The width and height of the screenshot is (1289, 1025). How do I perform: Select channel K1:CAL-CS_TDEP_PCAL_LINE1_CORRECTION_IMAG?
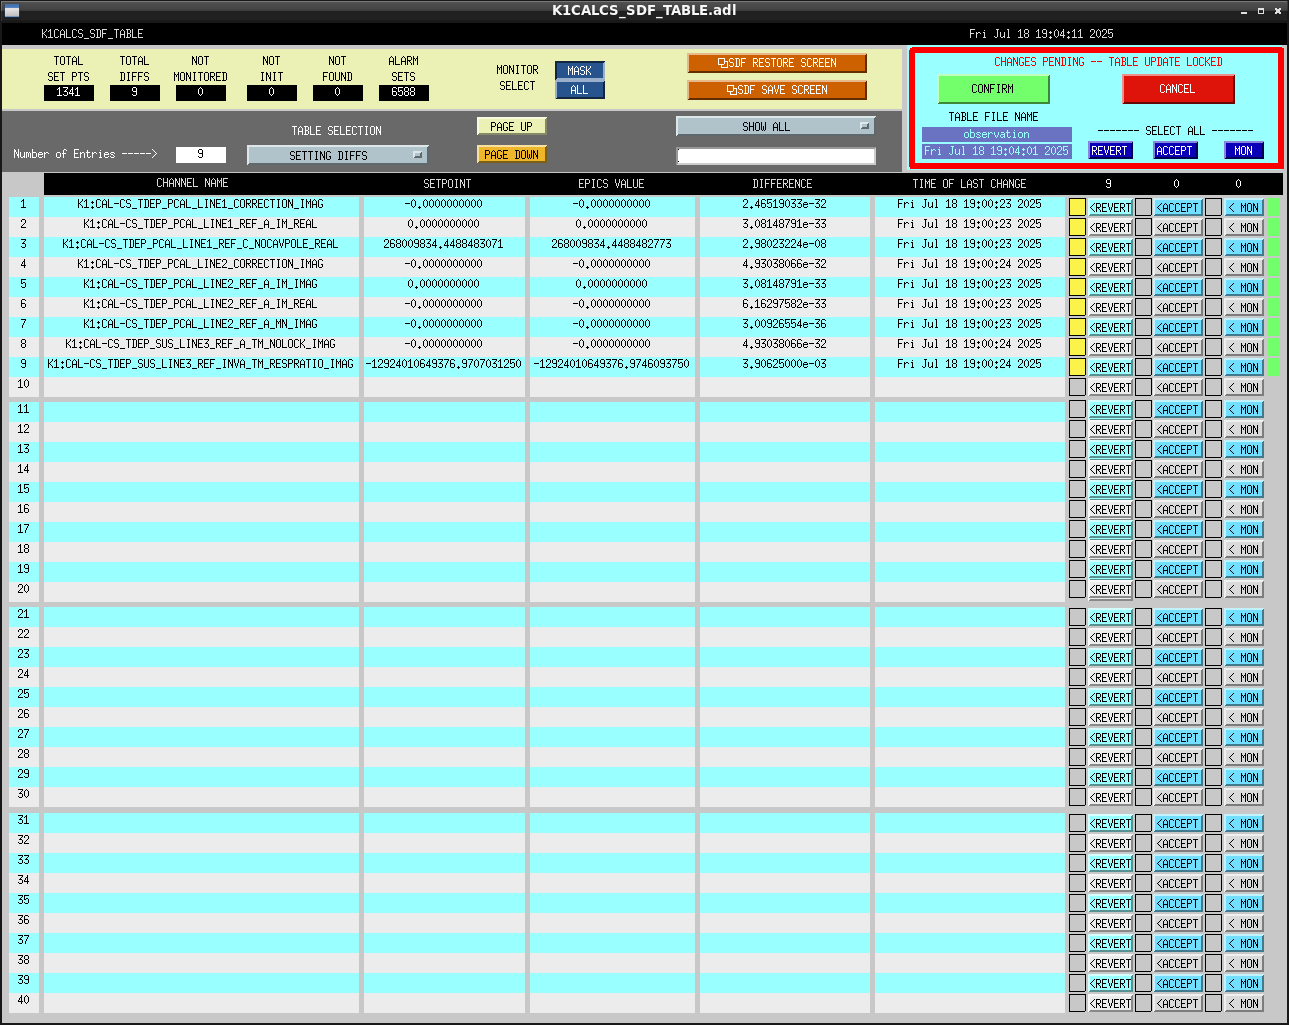(x=201, y=204)
